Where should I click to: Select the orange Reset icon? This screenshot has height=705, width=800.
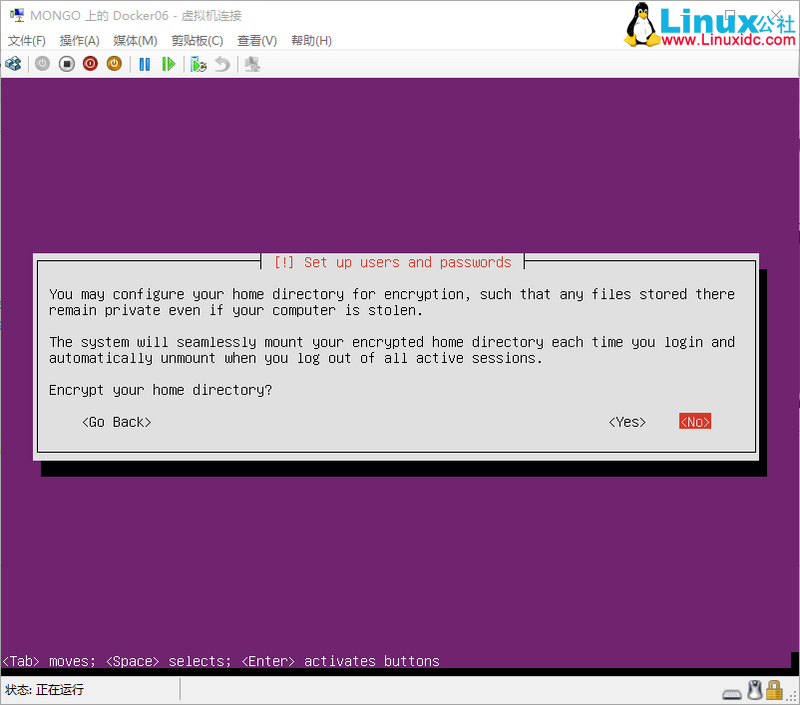coord(114,63)
